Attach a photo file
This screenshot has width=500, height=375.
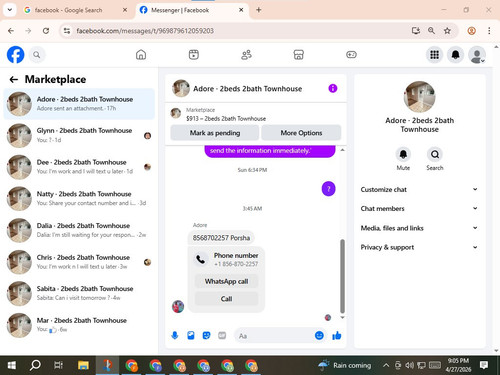[191, 335]
